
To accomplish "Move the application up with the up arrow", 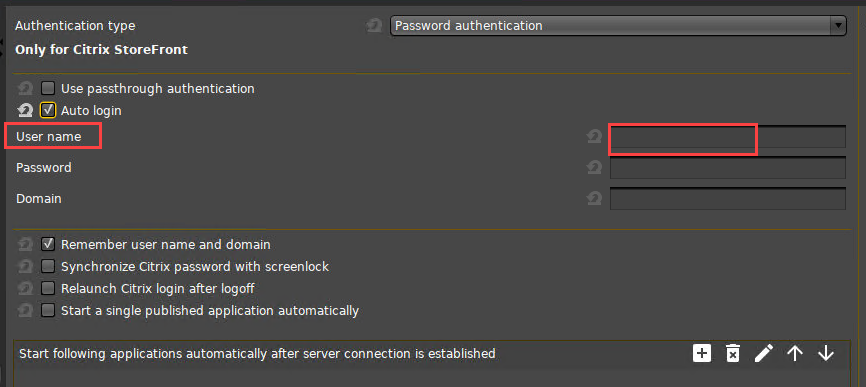I will 795,353.
